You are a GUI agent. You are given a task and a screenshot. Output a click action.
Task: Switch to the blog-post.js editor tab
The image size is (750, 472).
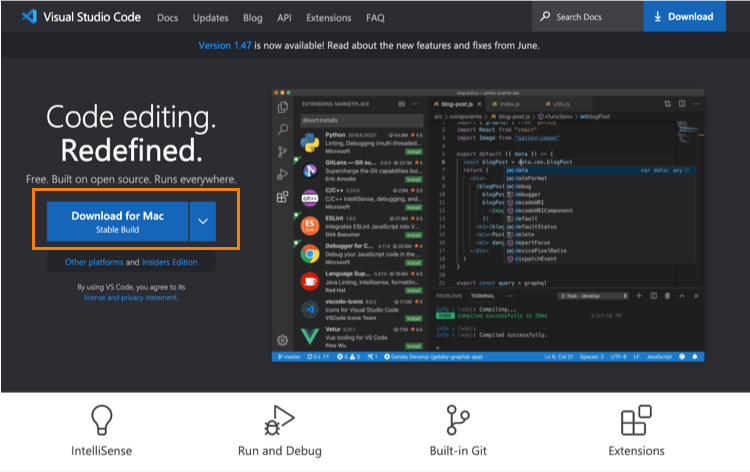(457, 104)
